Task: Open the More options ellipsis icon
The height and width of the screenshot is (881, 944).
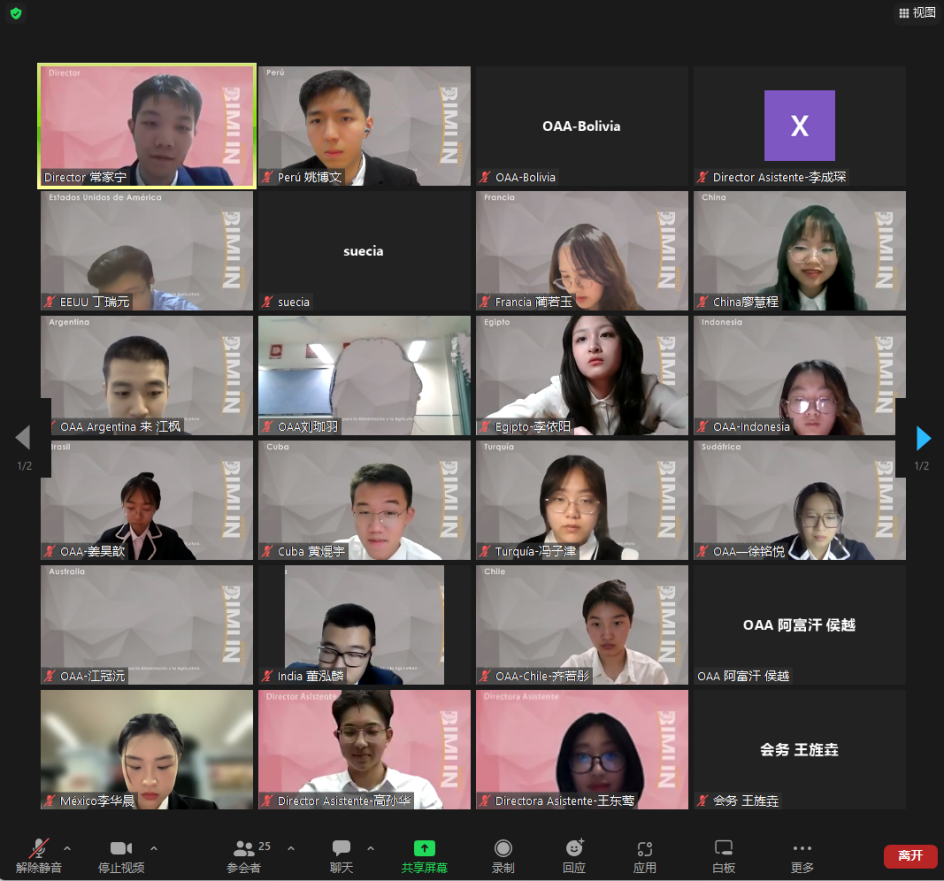Action: [802, 849]
